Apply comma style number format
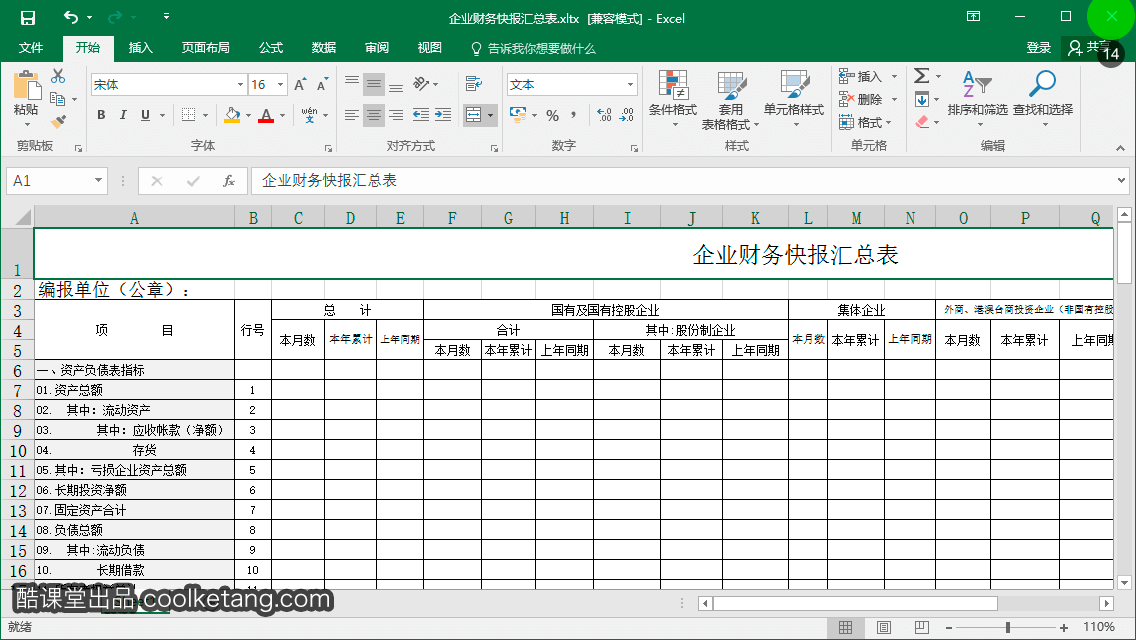The width and height of the screenshot is (1136, 640). point(574,115)
